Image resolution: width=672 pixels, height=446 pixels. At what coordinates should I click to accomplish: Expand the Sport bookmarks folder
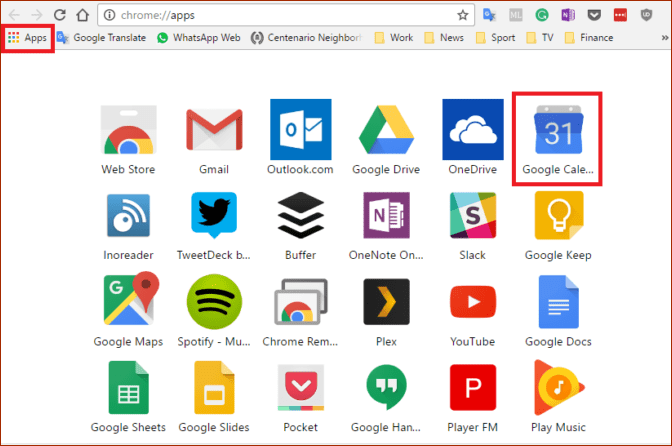(495, 38)
